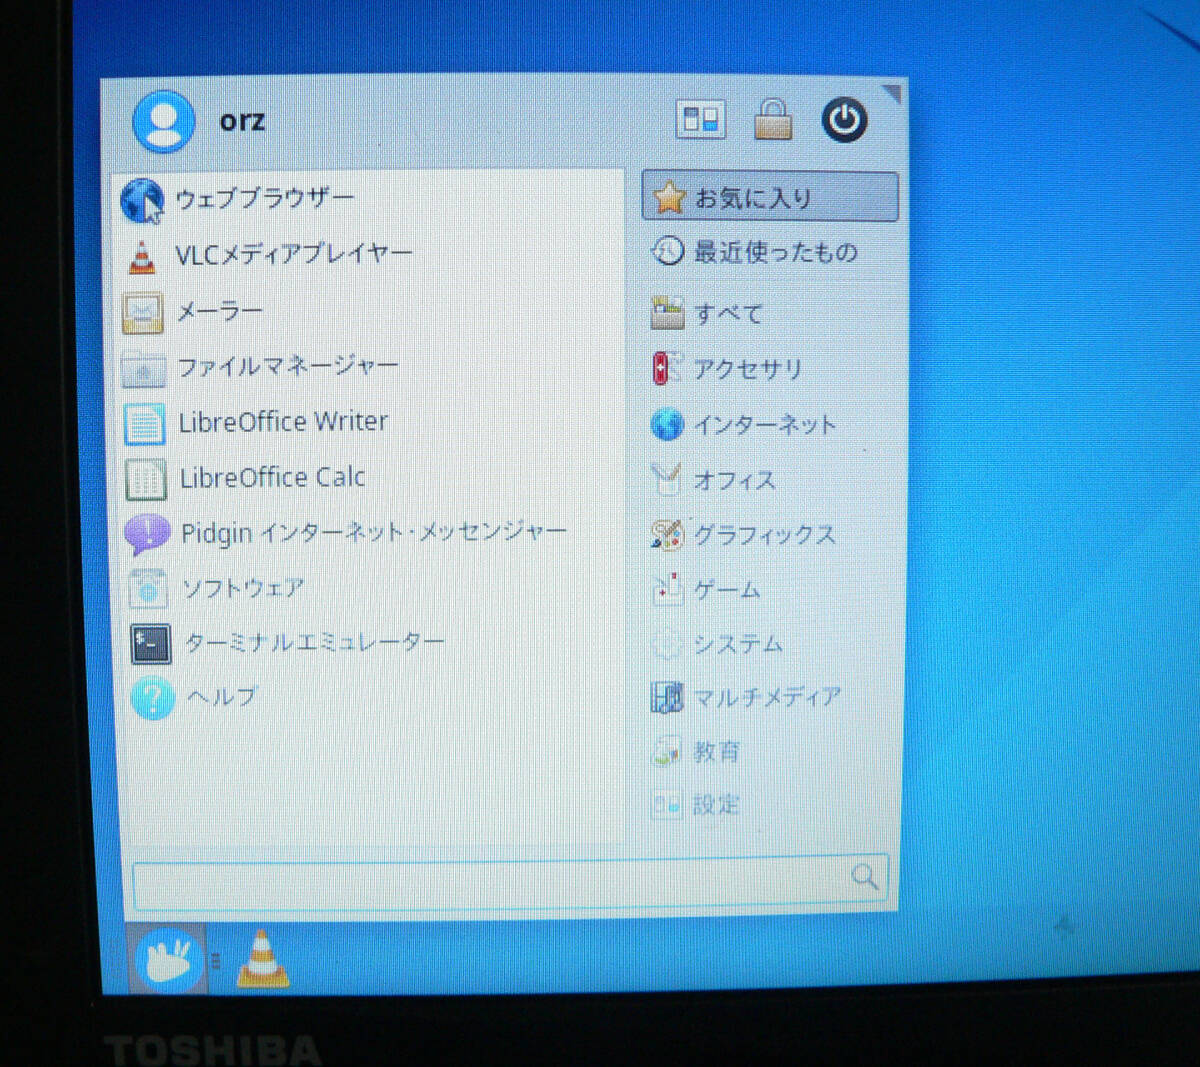Click the Whisker menu button on taskbar

[168, 961]
